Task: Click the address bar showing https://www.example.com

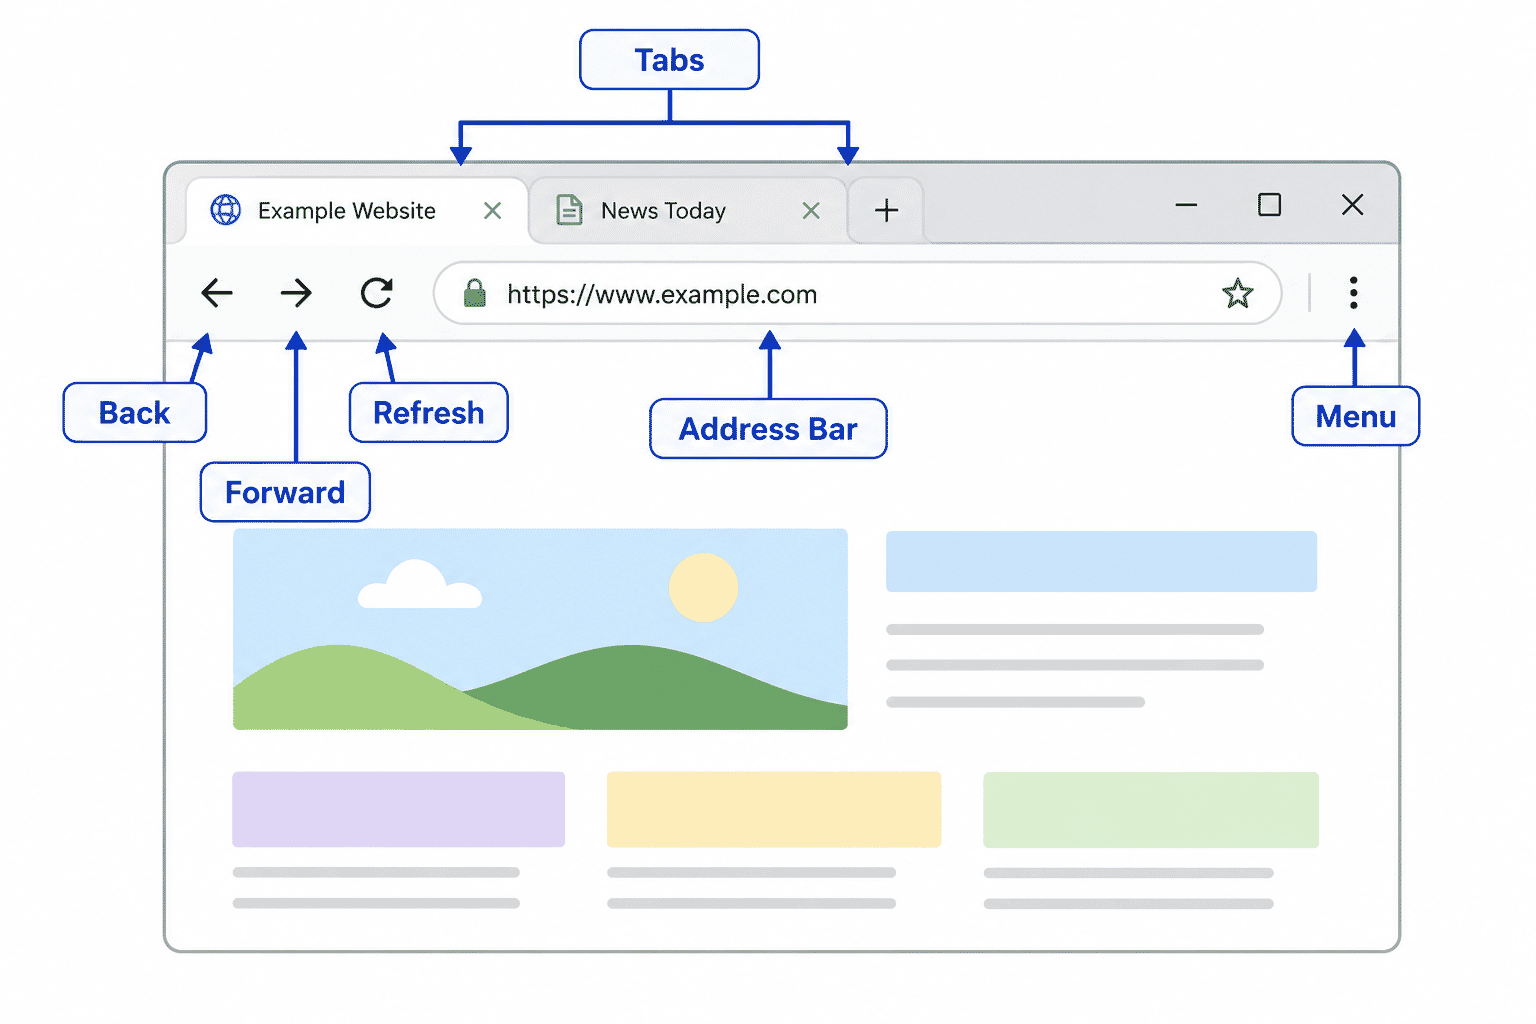Action: tap(858, 294)
